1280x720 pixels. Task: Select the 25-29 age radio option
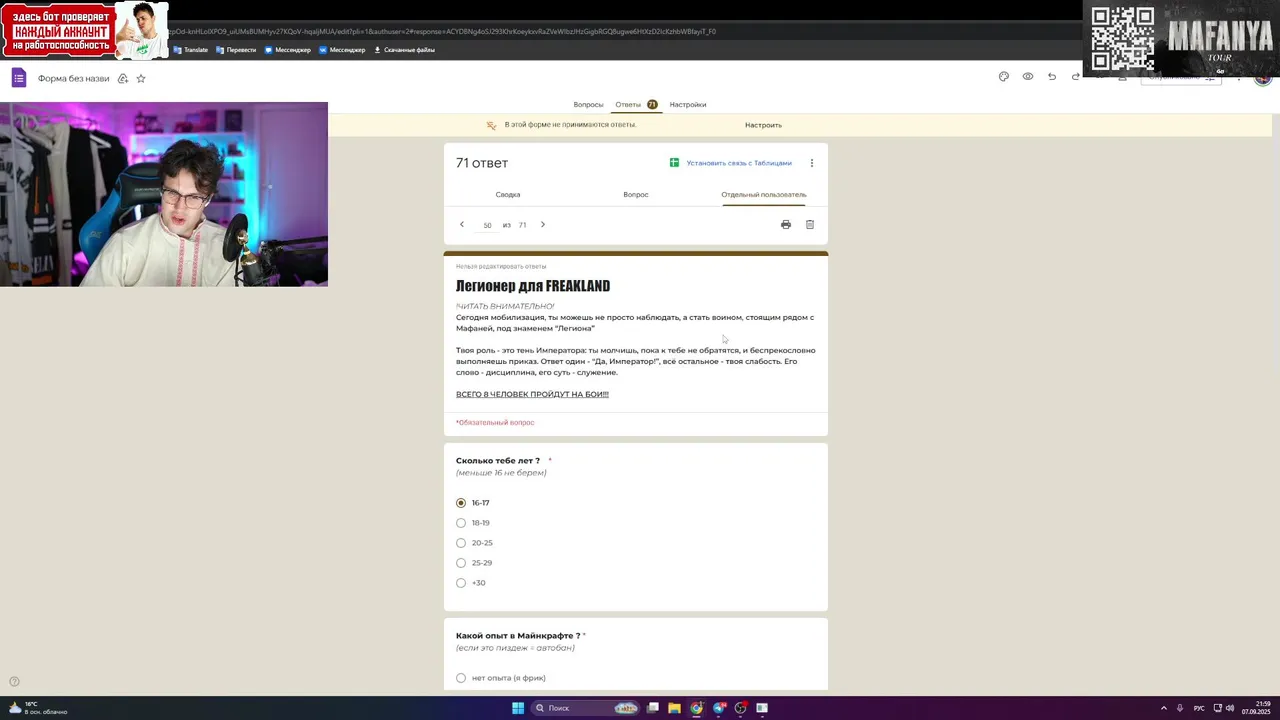[x=461, y=563]
